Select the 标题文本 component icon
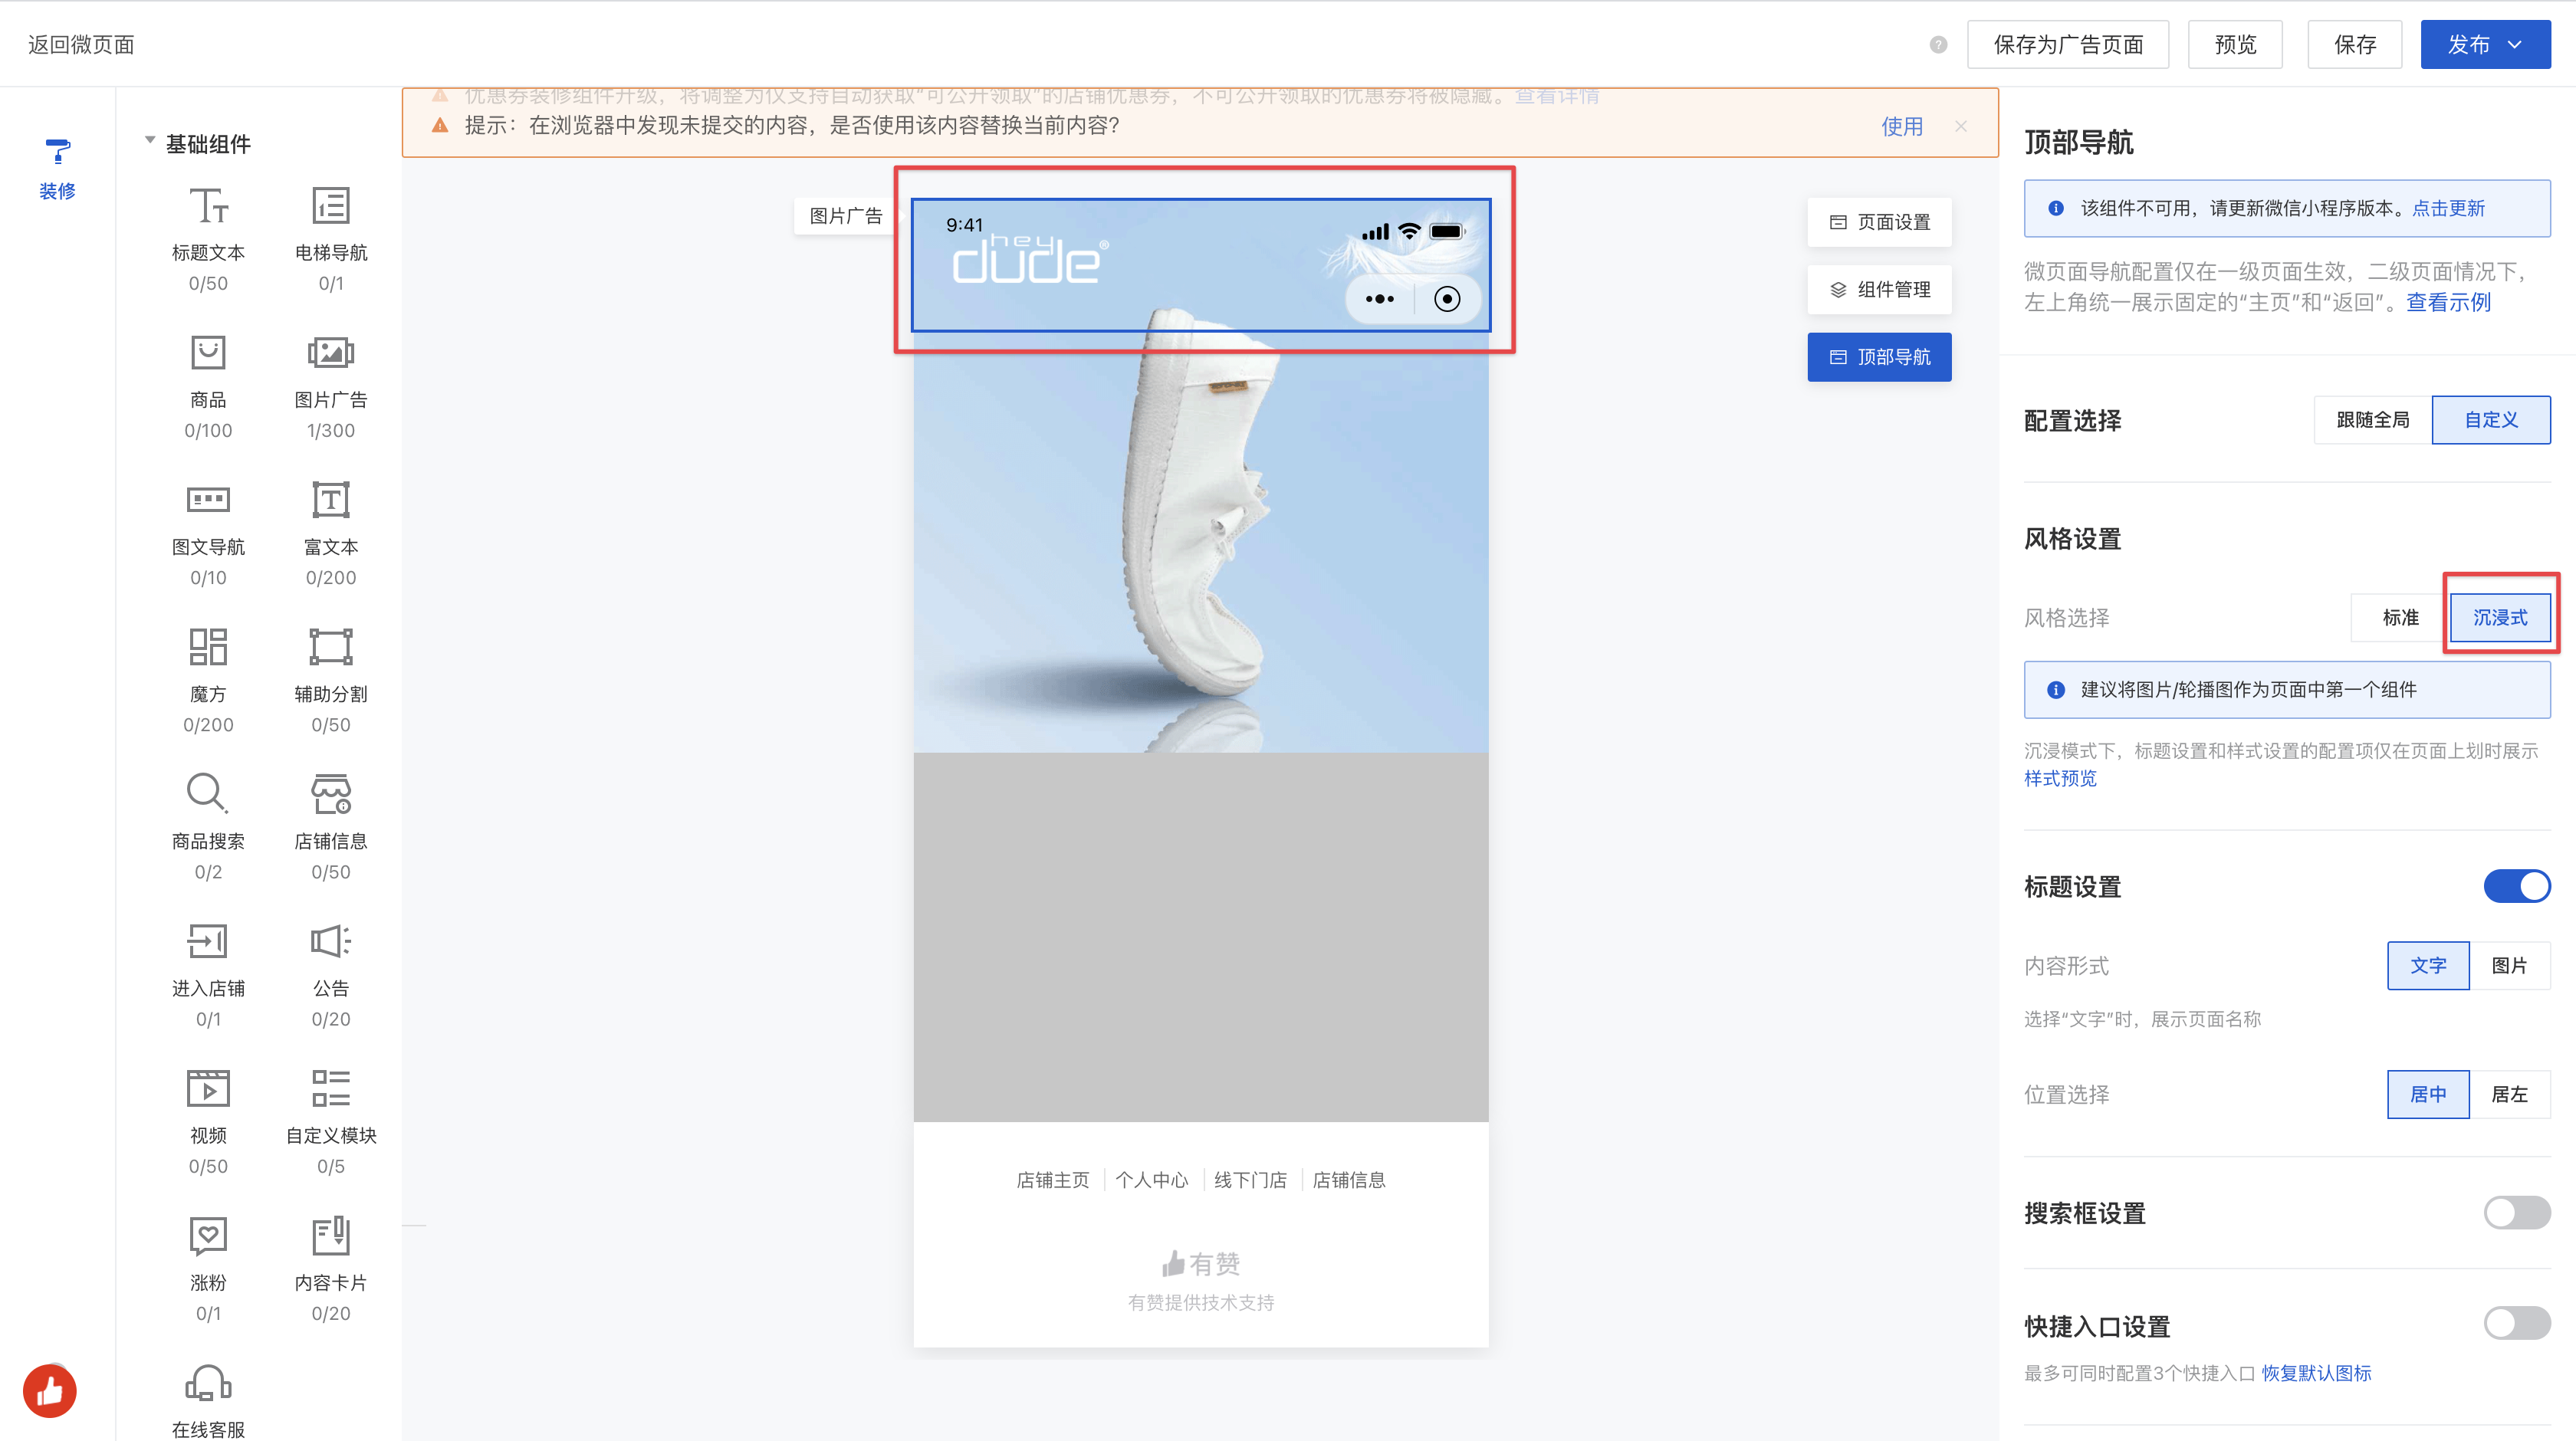 (x=208, y=207)
